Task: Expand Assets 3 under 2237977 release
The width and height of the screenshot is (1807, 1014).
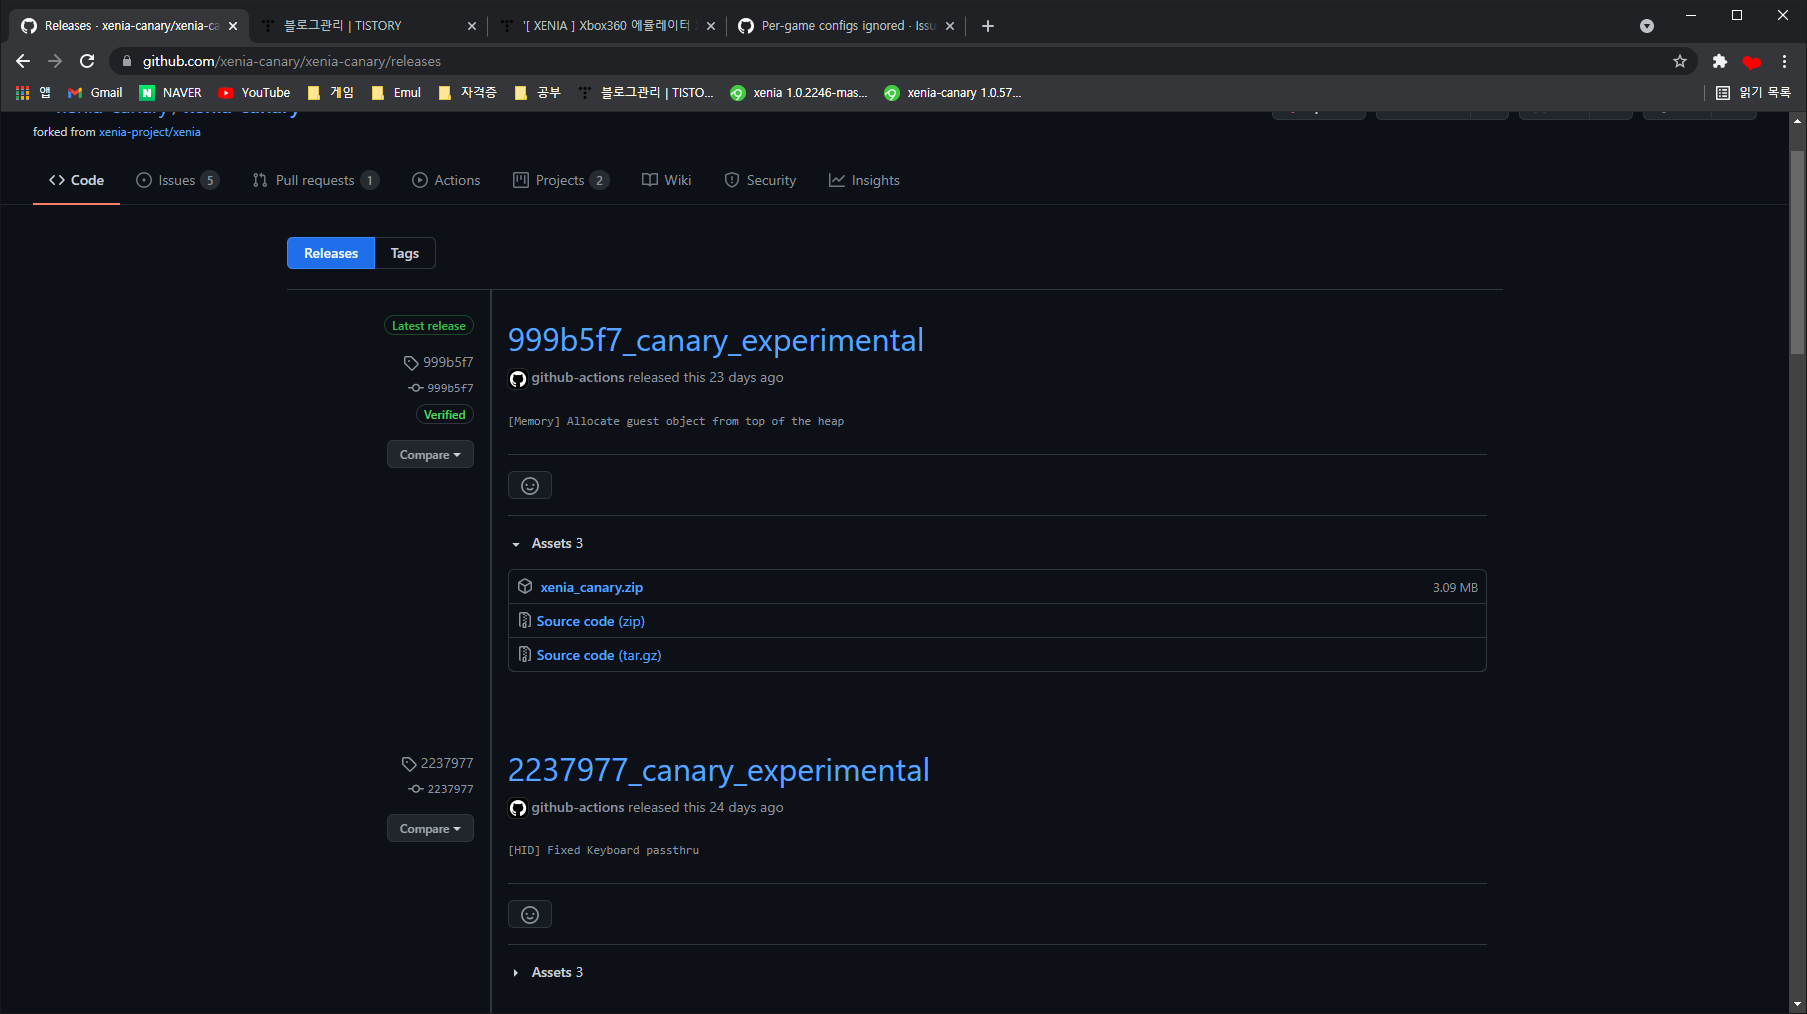Action: [x=547, y=972]
